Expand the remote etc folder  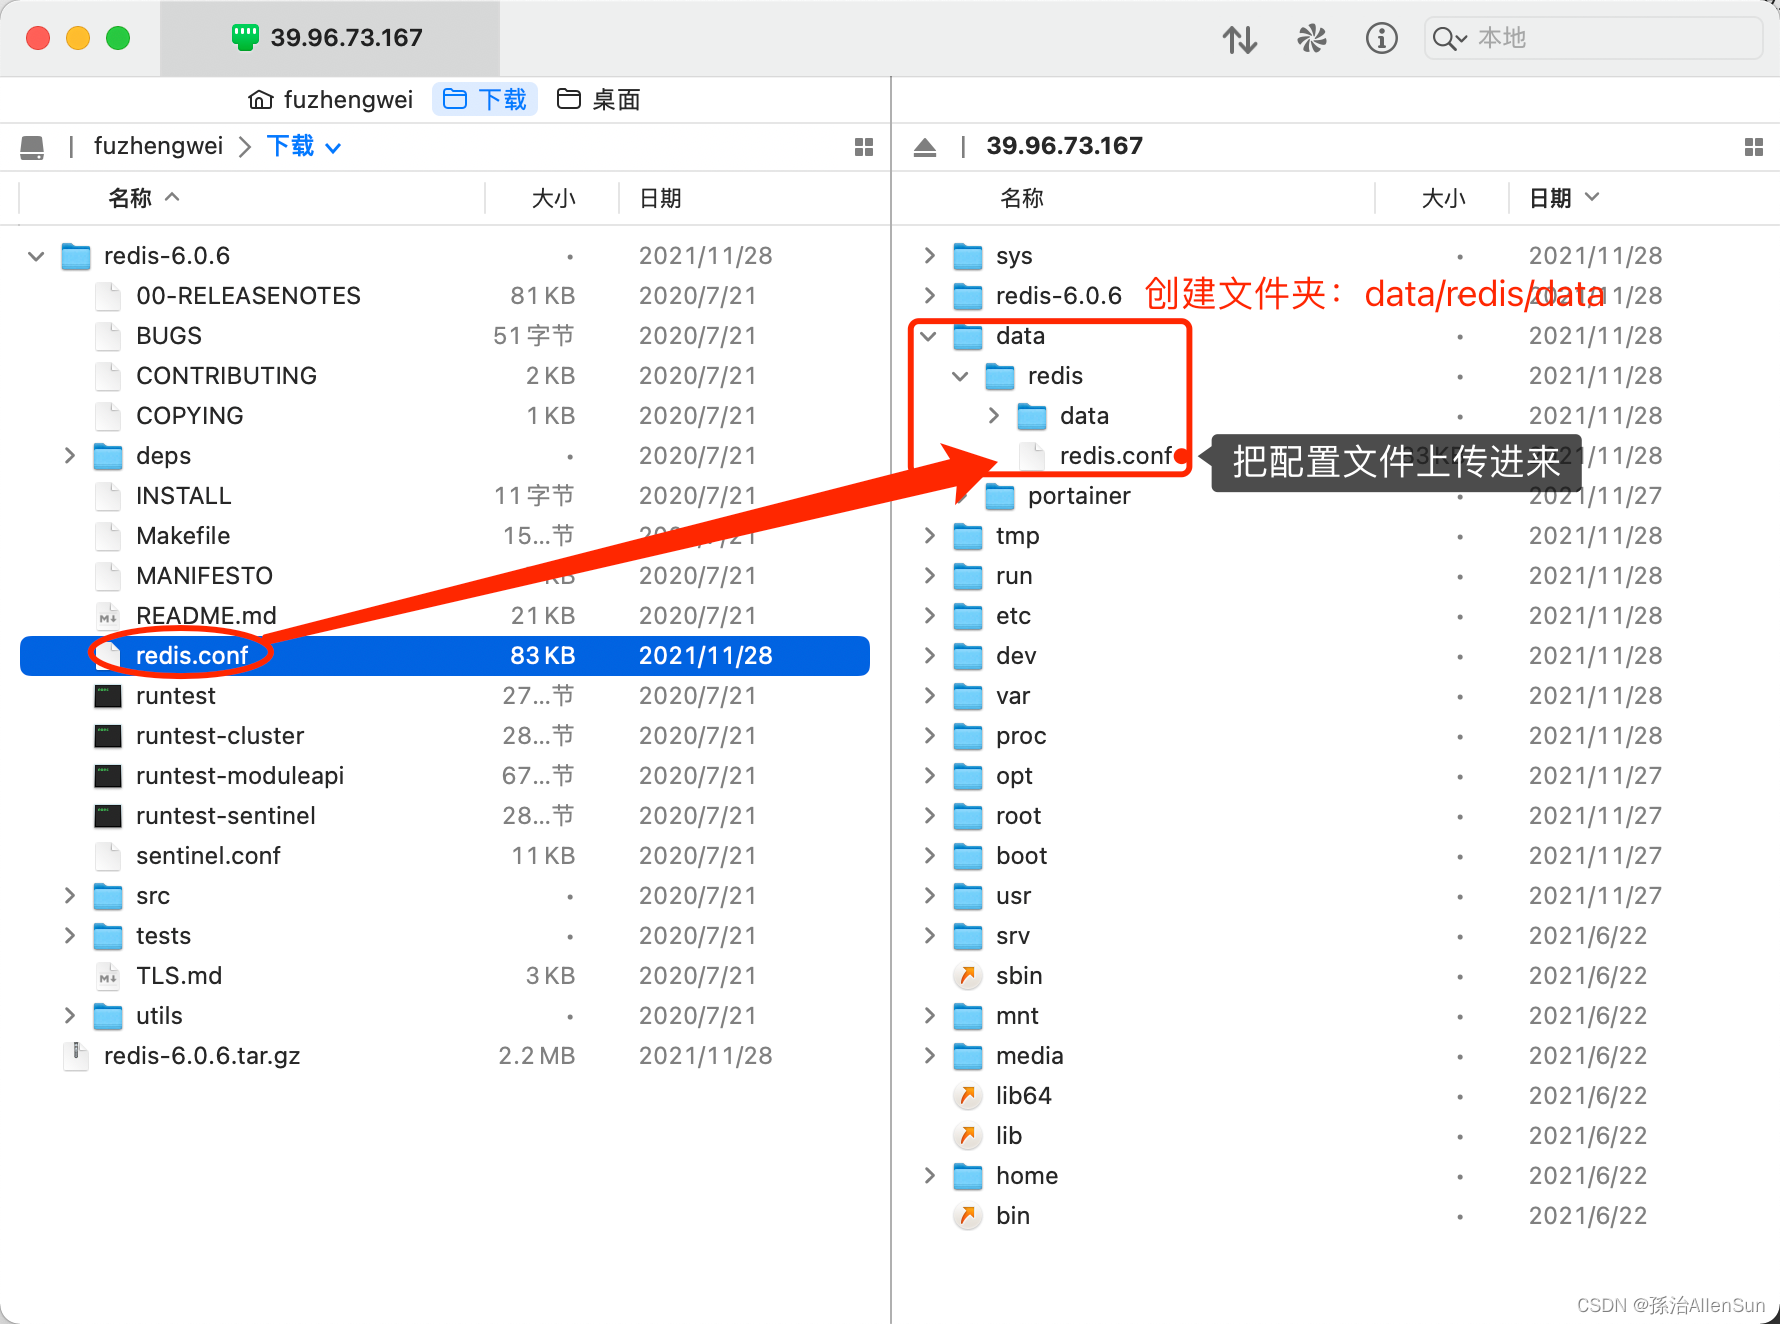click(x=929, y=616)
